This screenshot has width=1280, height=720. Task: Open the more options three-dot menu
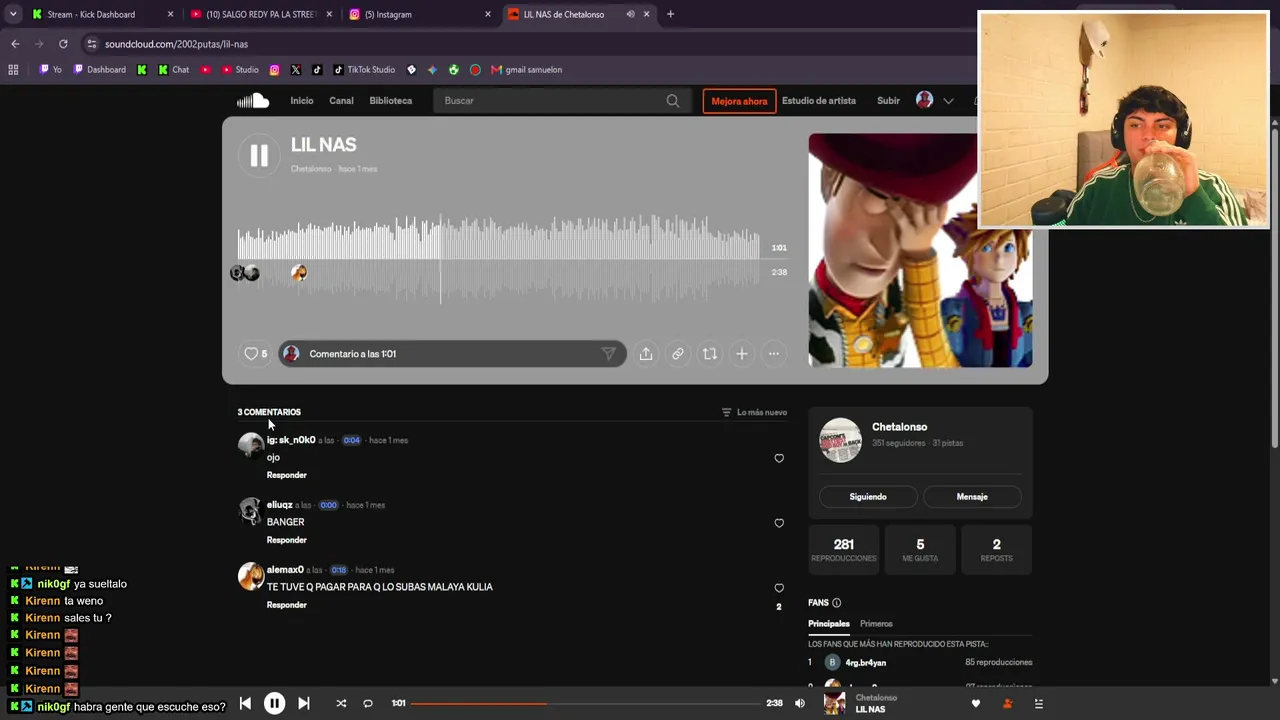tap(774, 353)
